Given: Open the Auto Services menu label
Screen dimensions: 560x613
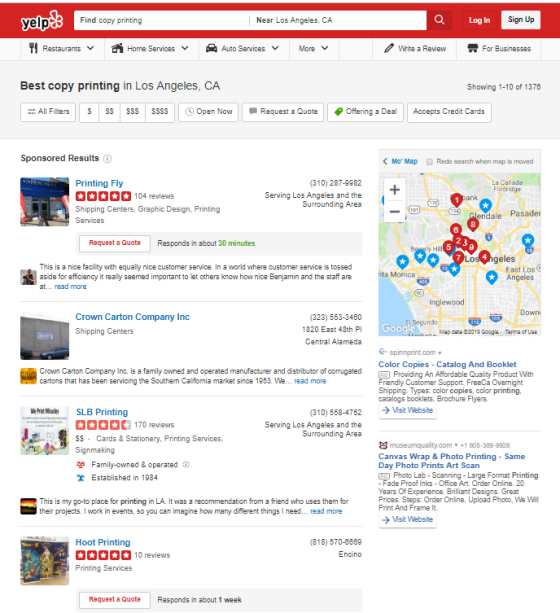Looking at the screenshot, I should [x=243, y=48].
